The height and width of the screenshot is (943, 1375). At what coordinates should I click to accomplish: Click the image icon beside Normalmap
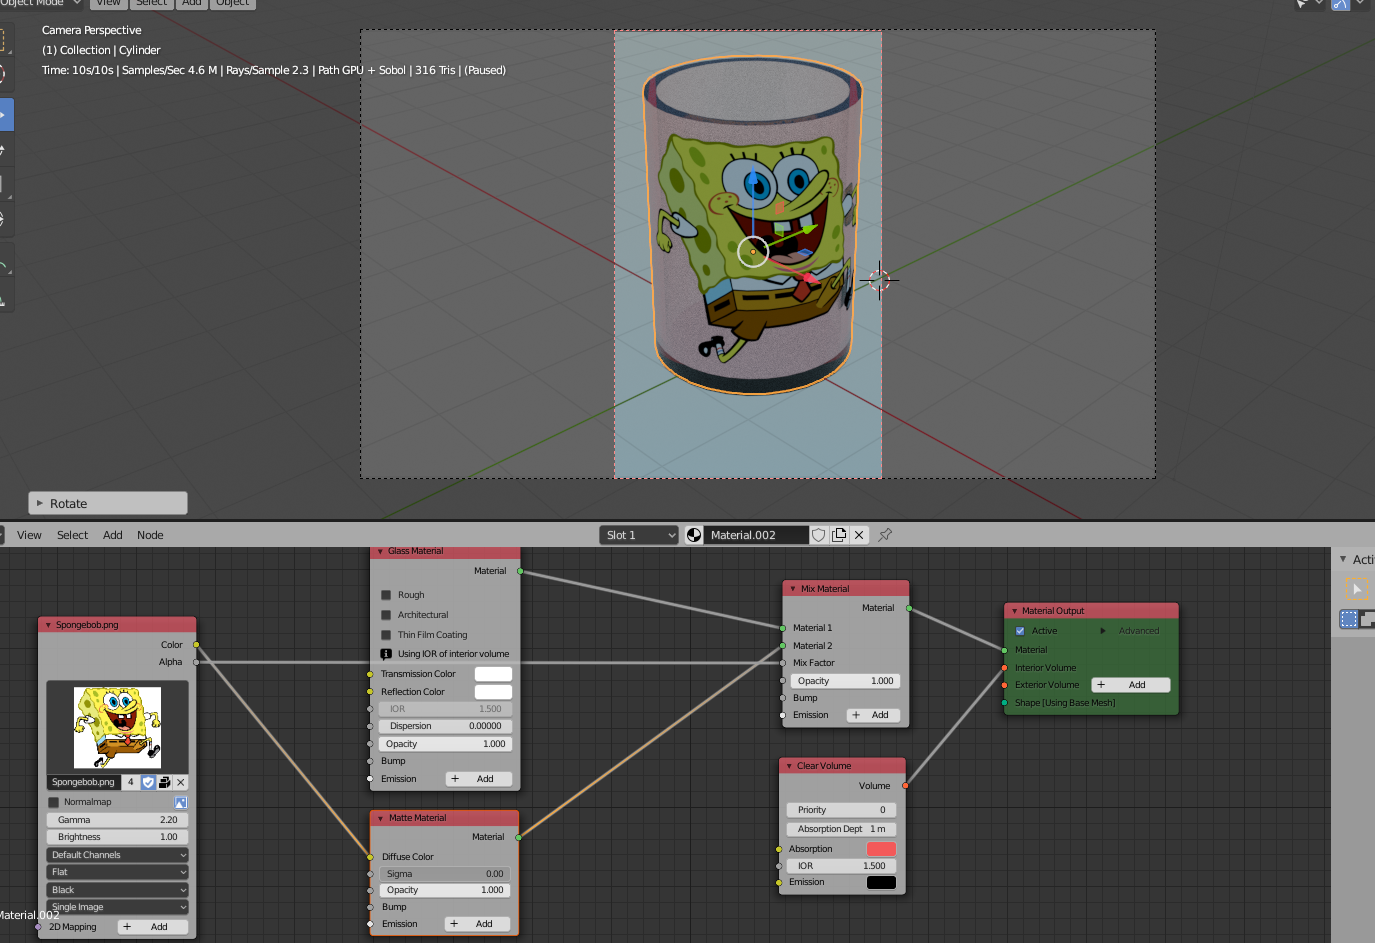tap(180, 802)
